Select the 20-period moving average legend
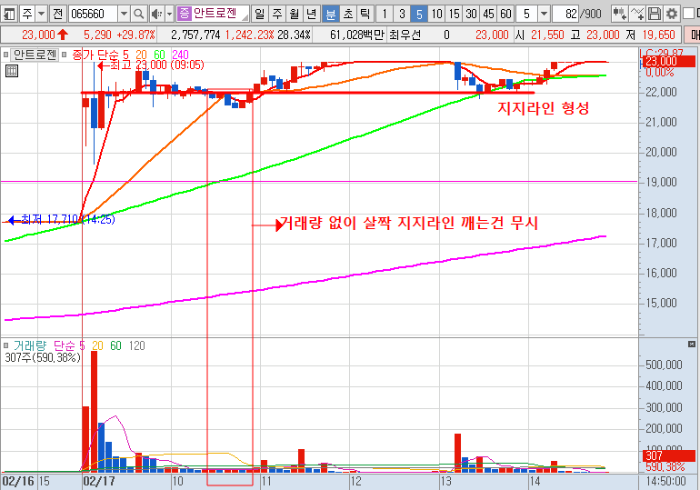 coord(141,55)
